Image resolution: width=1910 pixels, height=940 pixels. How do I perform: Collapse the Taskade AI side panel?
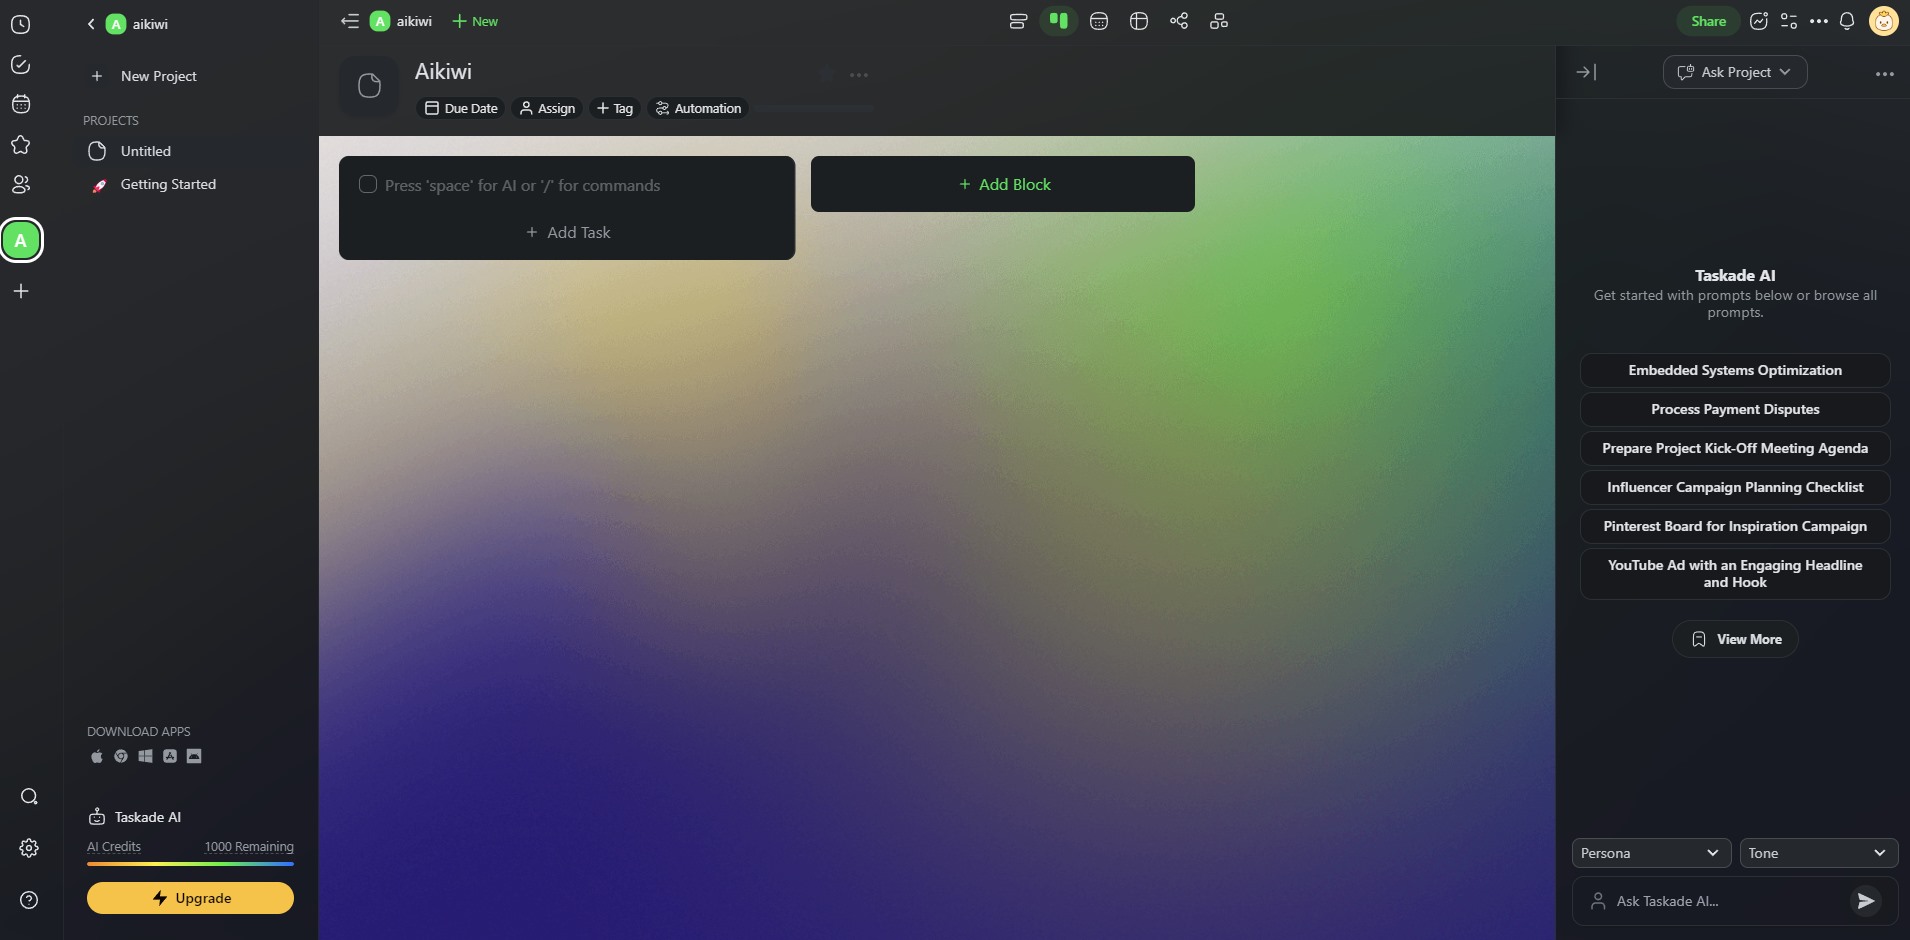(1586, 72)
